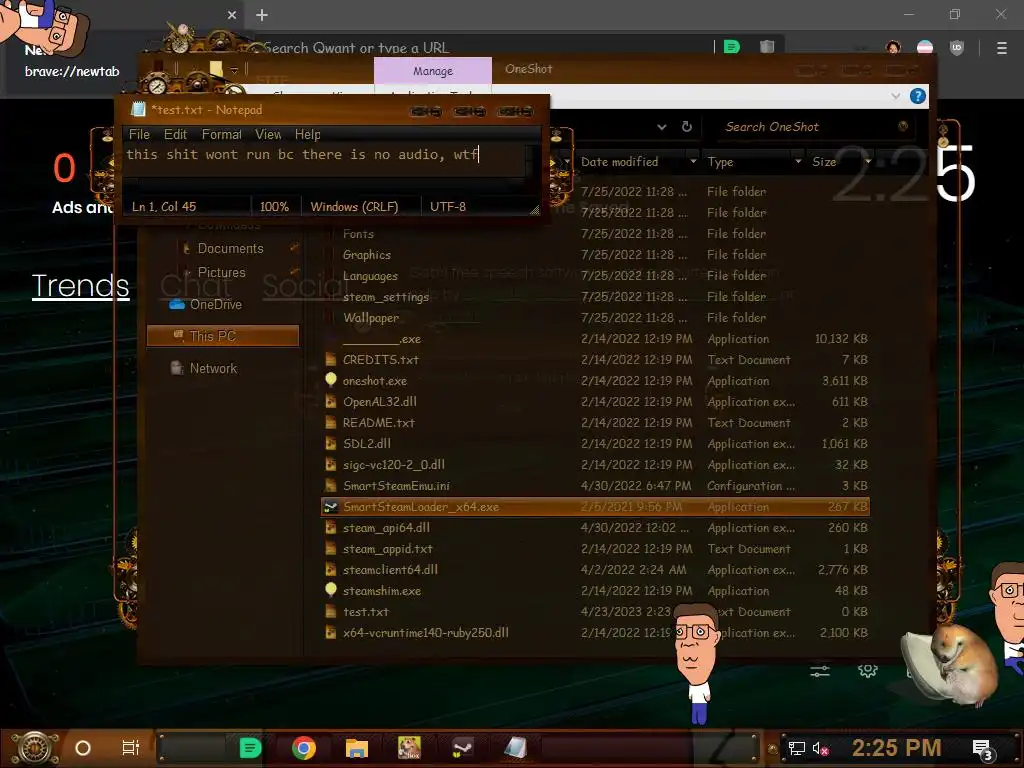The height and width of the screenshot is (768, 1024).
Task: Open Notepad File menu
Action: (x=139, y=134)
